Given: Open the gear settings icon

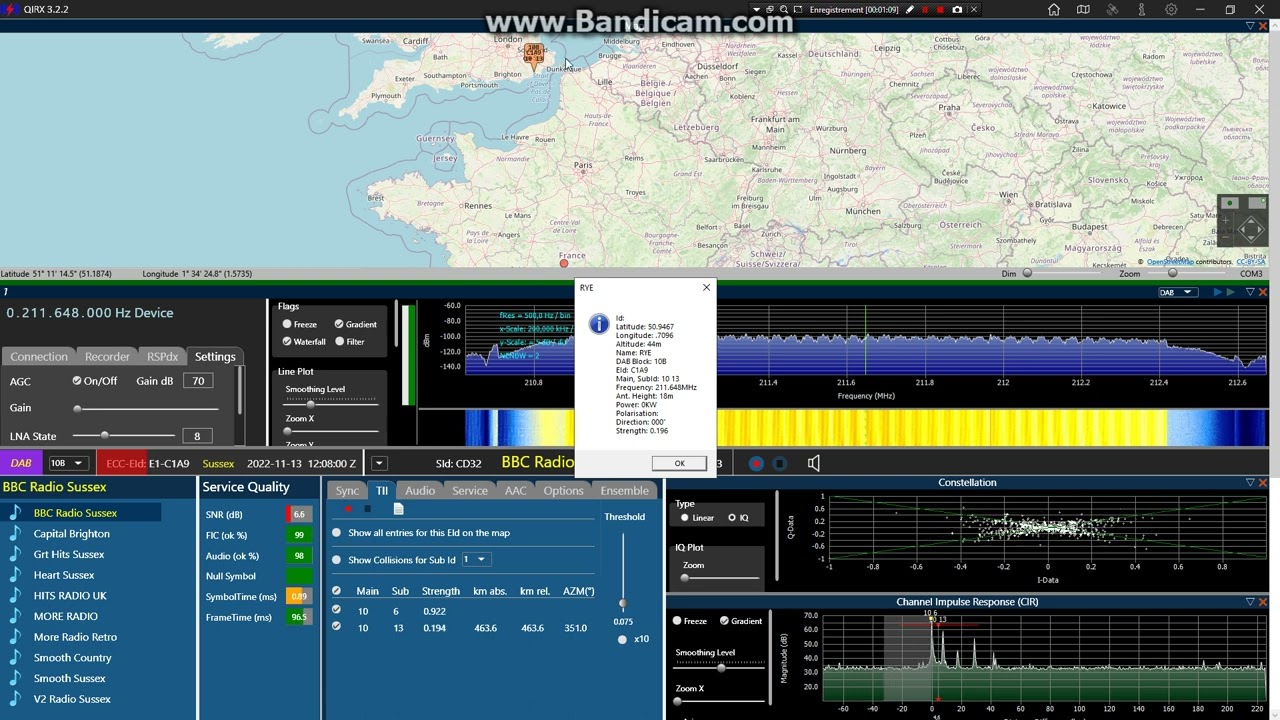Looking at the screenshot, I should (1171, 10).
